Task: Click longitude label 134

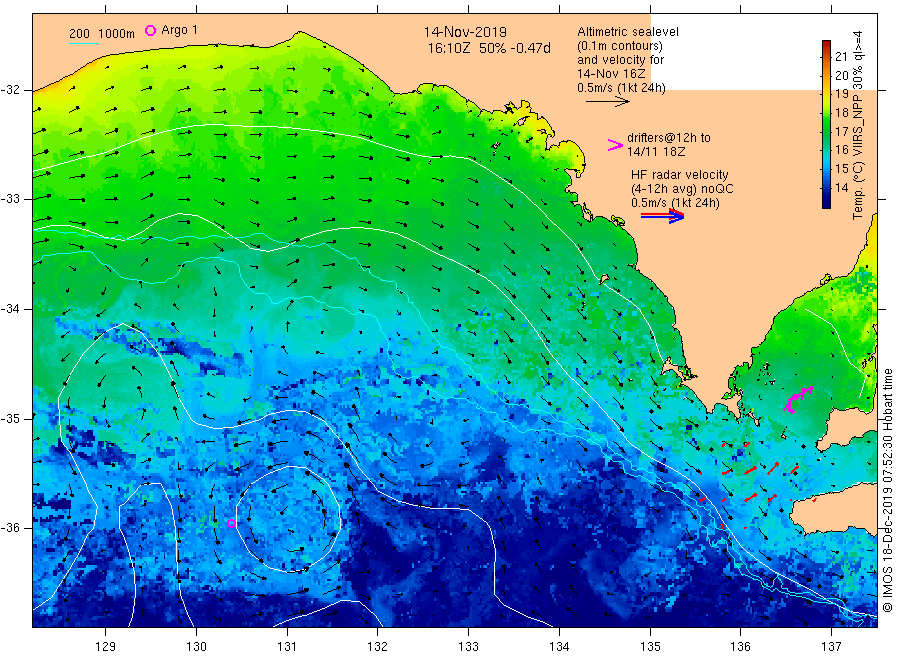Action: point(559,647)
